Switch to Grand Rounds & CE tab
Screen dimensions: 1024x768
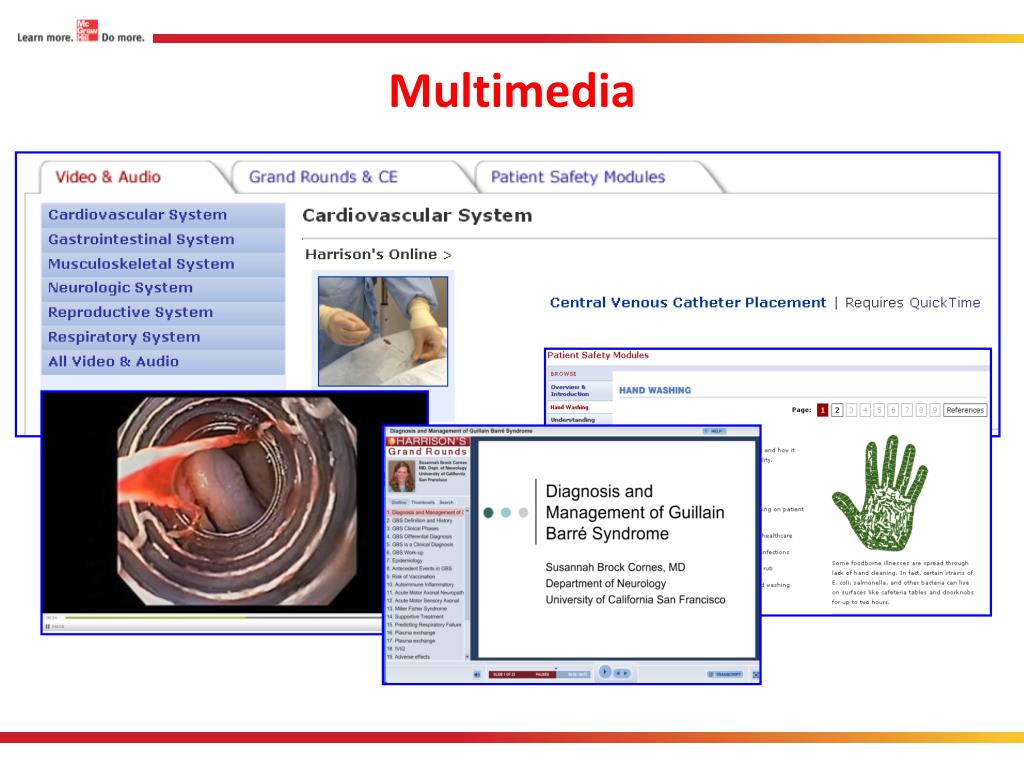pyautogui.click(x=323, y=177)
